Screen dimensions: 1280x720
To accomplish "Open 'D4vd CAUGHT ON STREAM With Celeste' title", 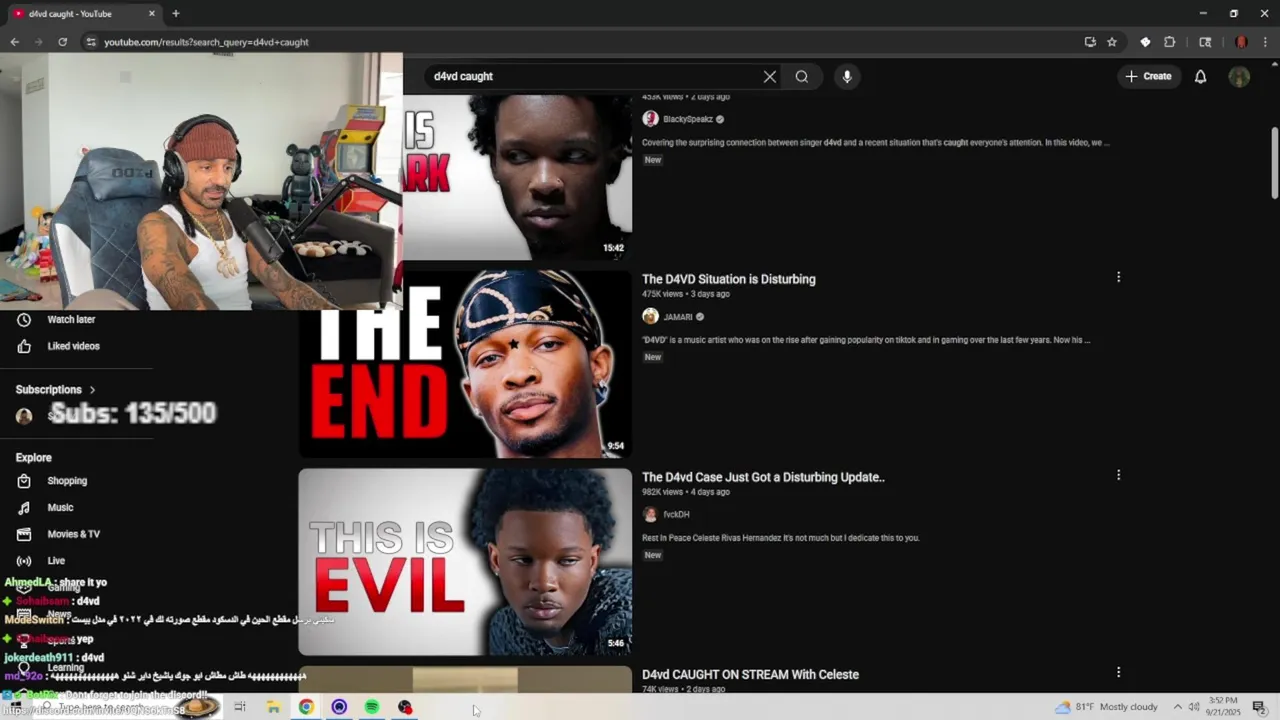I will click(750, 675).
